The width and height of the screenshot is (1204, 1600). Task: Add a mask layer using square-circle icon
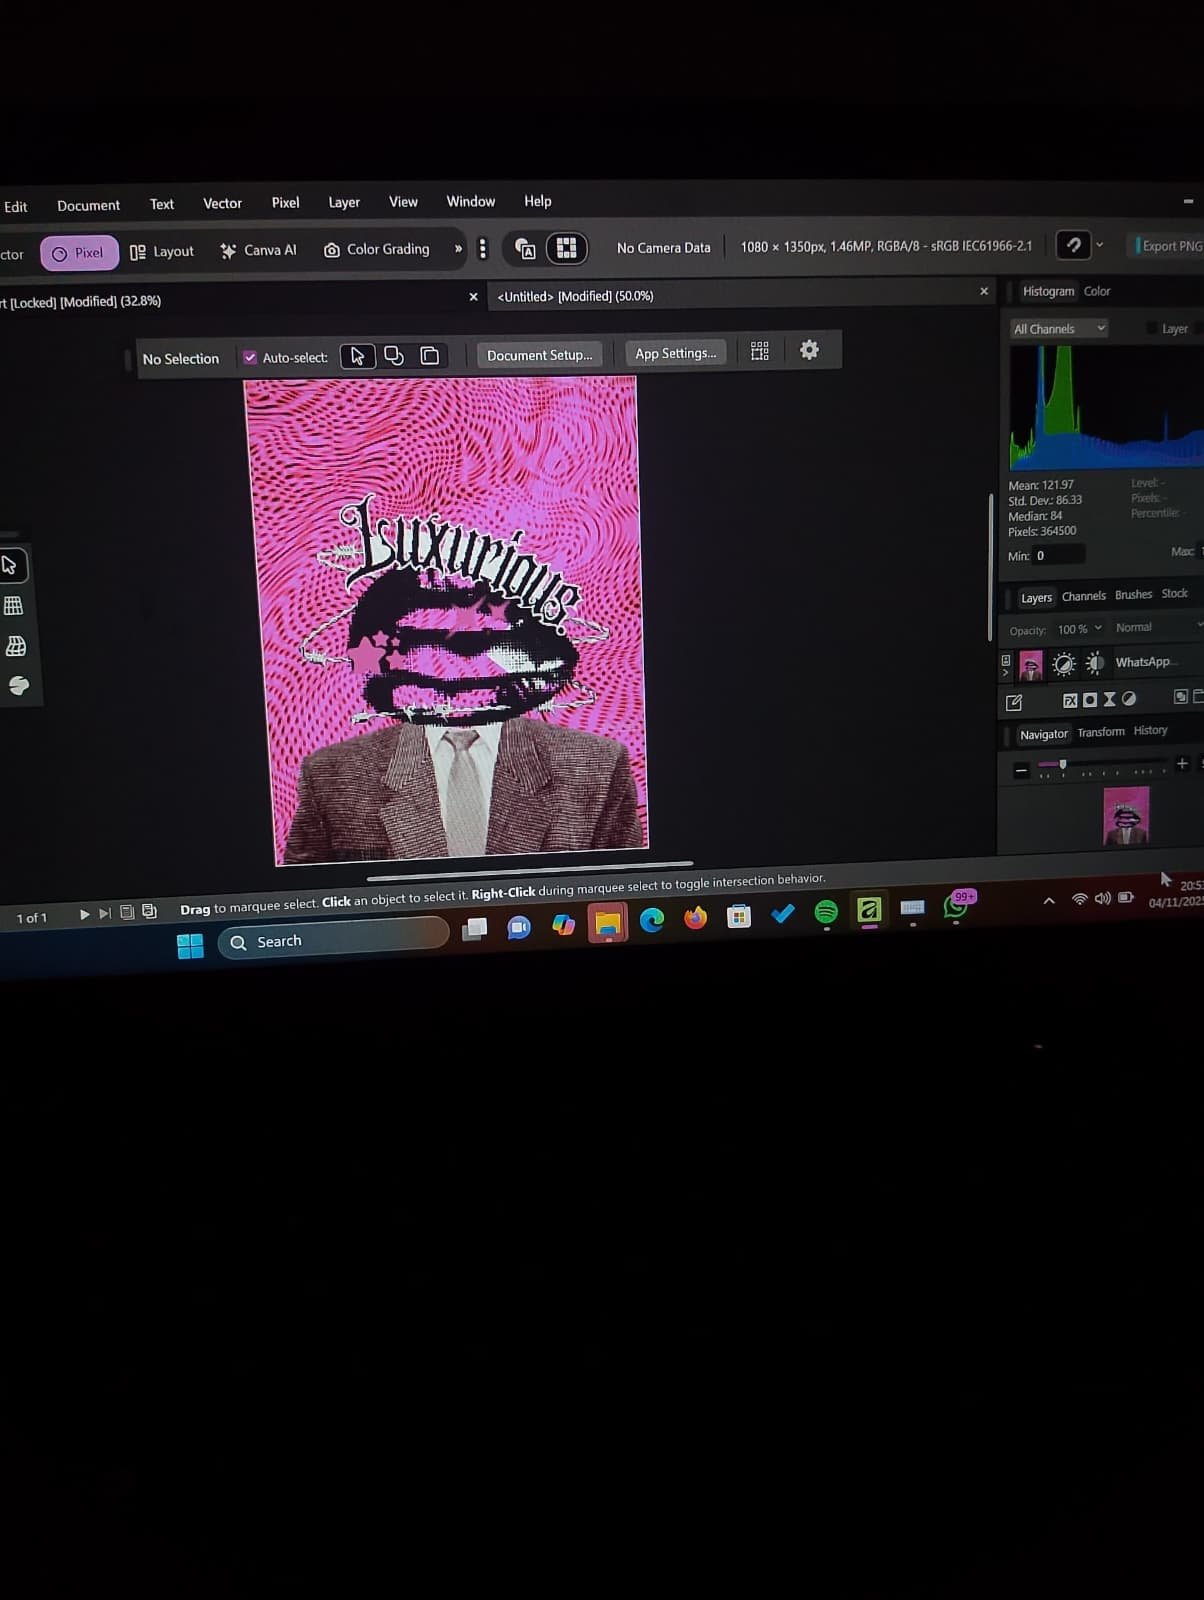coord(1090,700)
